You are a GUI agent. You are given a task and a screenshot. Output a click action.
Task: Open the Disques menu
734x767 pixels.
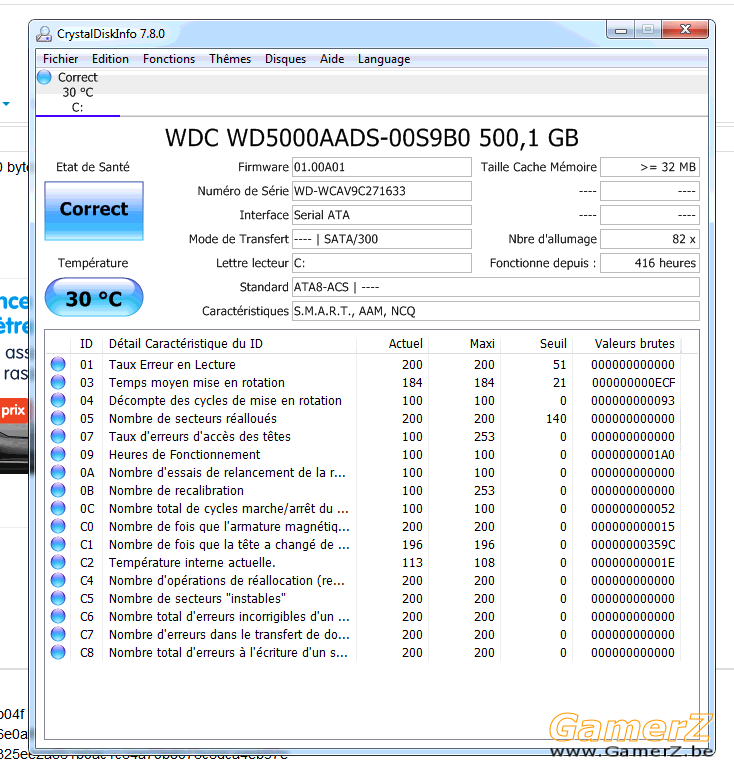[286, 59]
